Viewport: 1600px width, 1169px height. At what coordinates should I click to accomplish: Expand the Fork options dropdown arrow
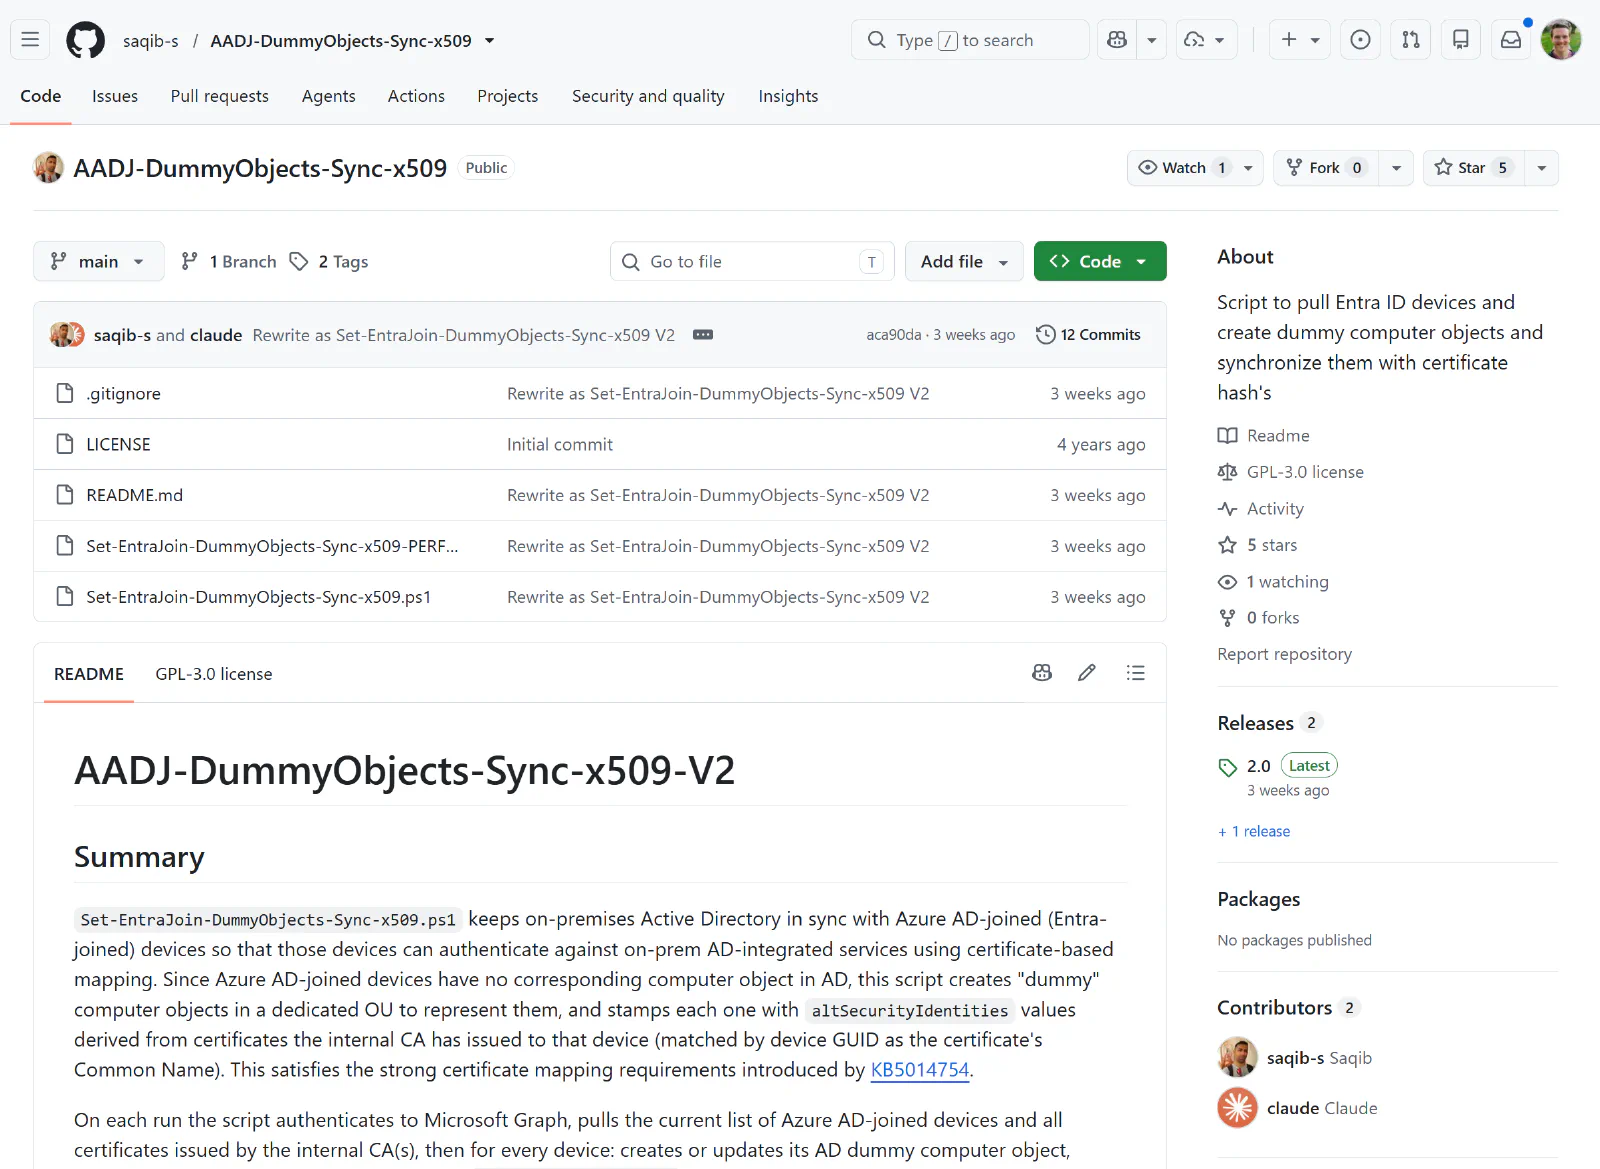coord(1396,168)
